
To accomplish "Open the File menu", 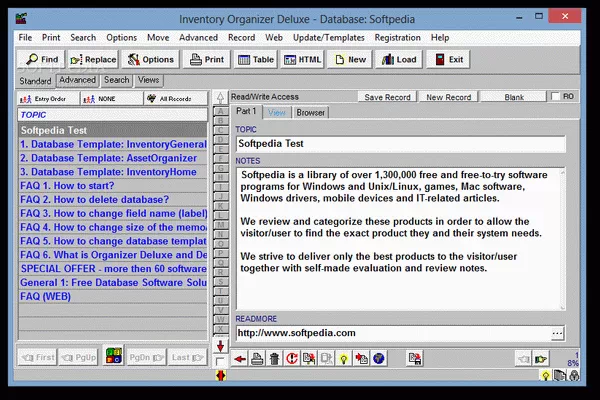I will [x=25, y=38].
